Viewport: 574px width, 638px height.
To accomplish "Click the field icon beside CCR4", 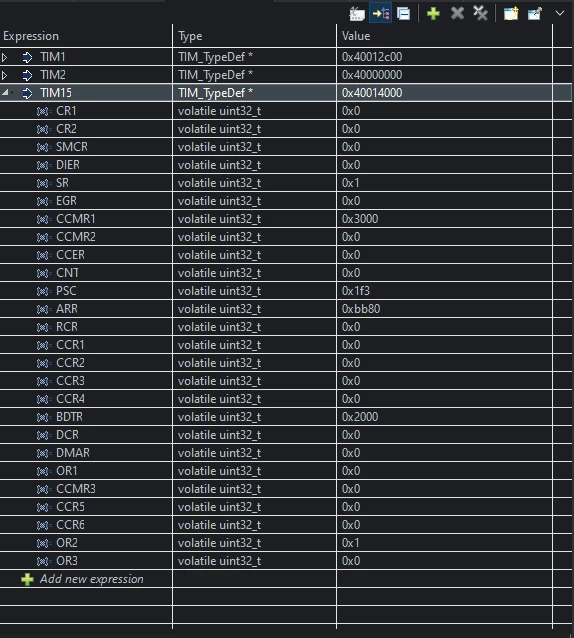I will [44, 399].
